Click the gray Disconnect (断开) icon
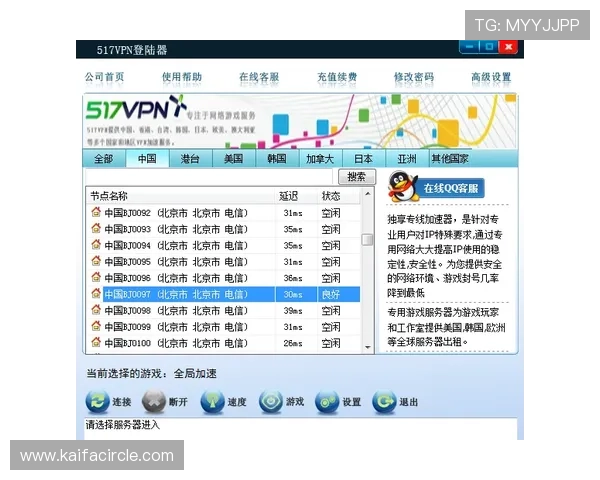The width and height of the screenshot is (600, 480). coord(154,402)
